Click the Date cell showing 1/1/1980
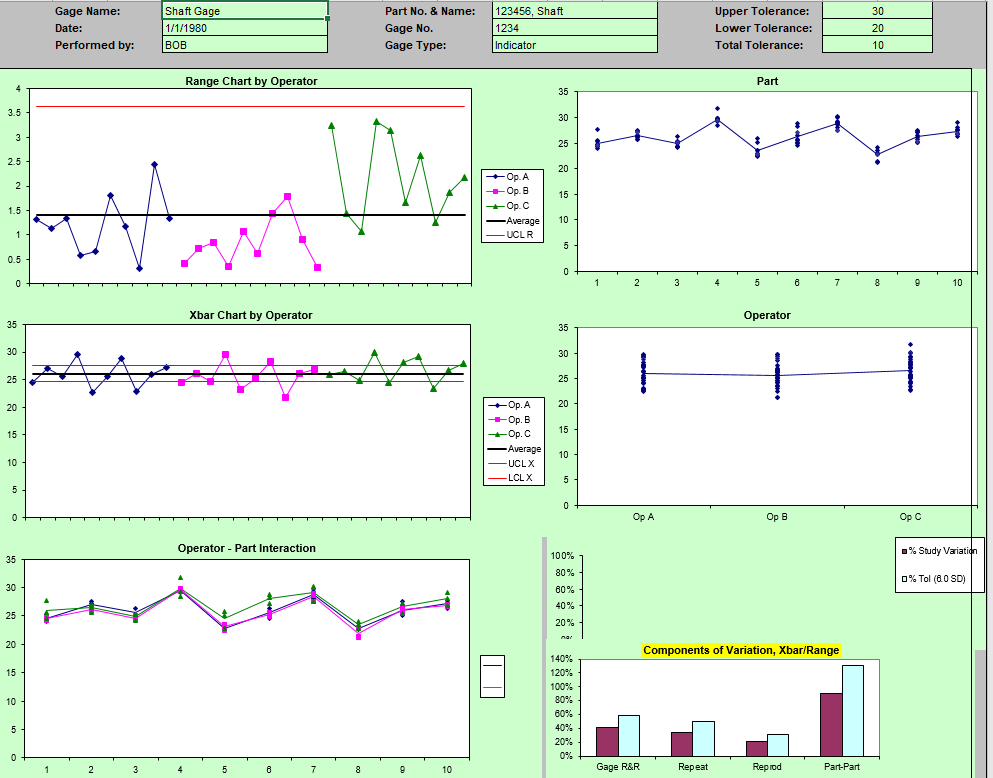 [244, 28]
